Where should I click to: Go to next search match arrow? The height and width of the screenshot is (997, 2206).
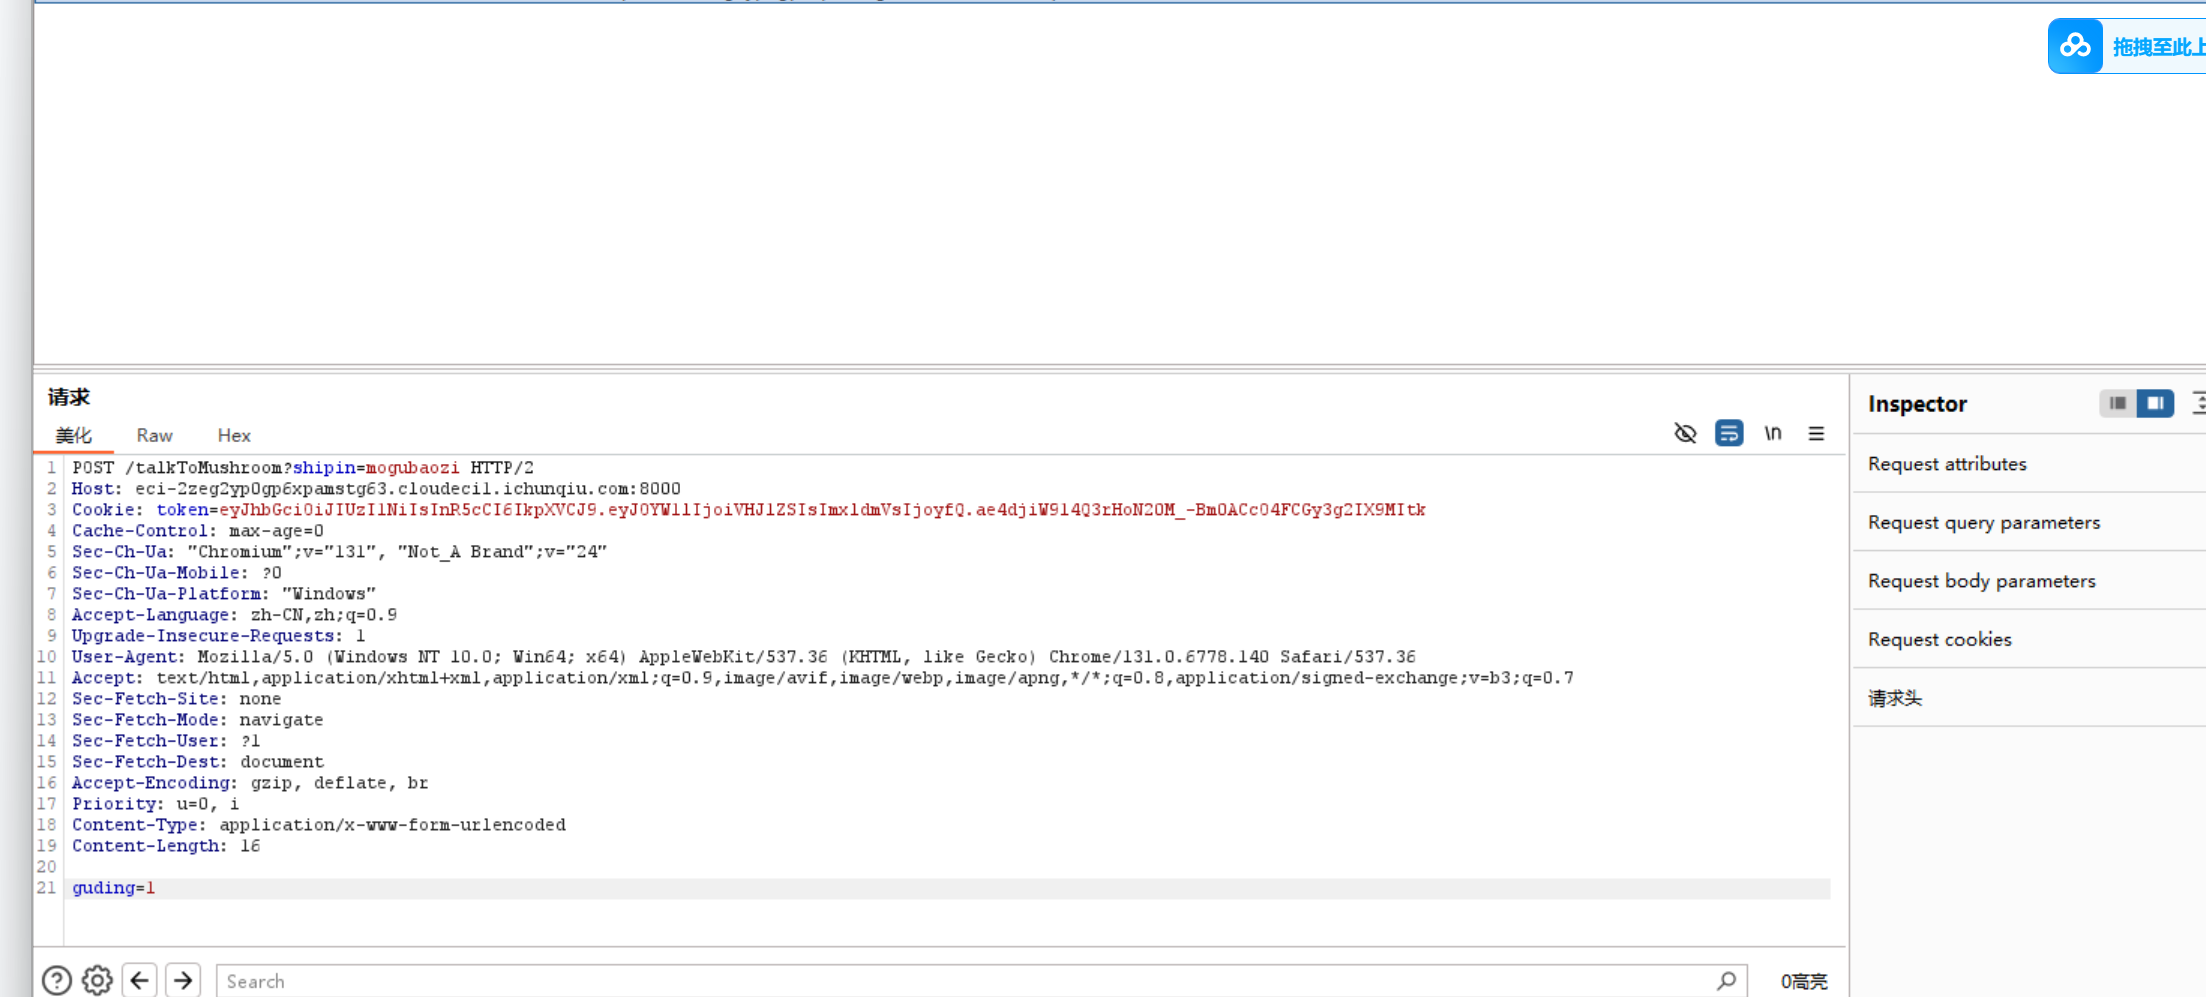(183, 980)
